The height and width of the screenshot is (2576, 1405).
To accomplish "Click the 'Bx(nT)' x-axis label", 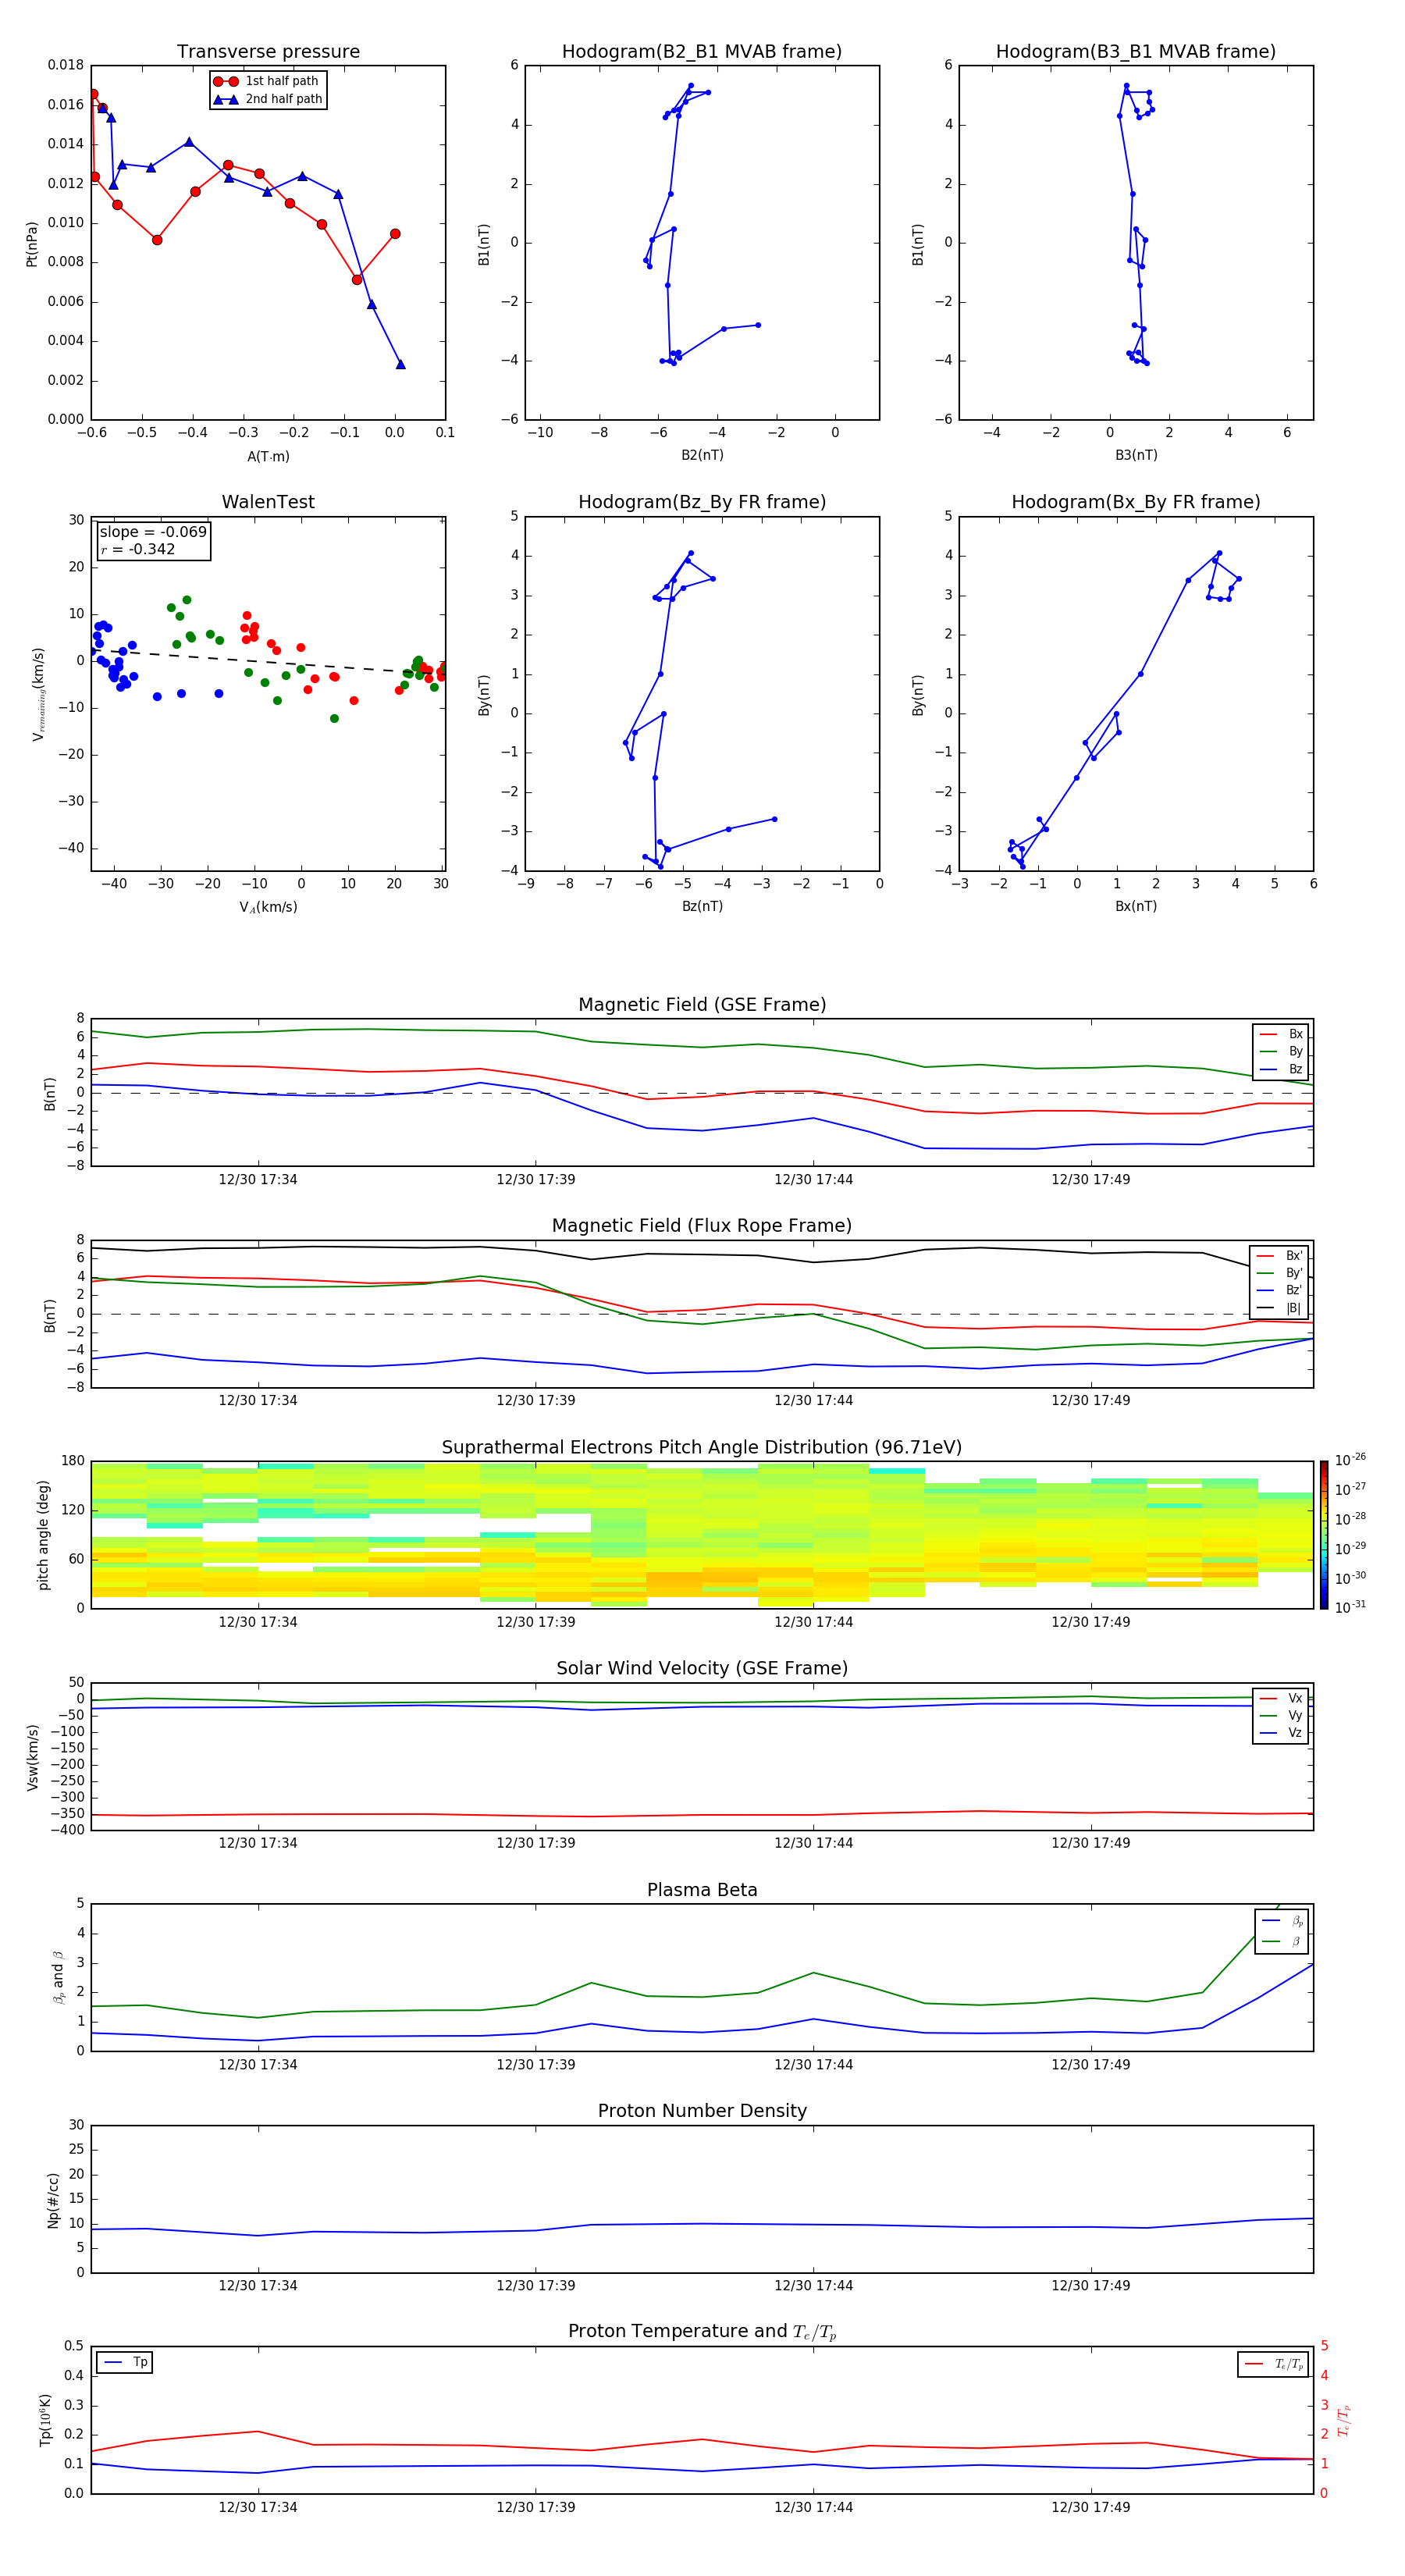I will pos(1136,906).
